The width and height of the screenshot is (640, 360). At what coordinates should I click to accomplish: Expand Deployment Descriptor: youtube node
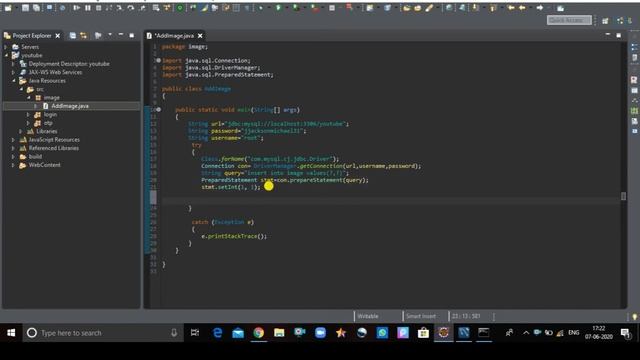(13, 64)
